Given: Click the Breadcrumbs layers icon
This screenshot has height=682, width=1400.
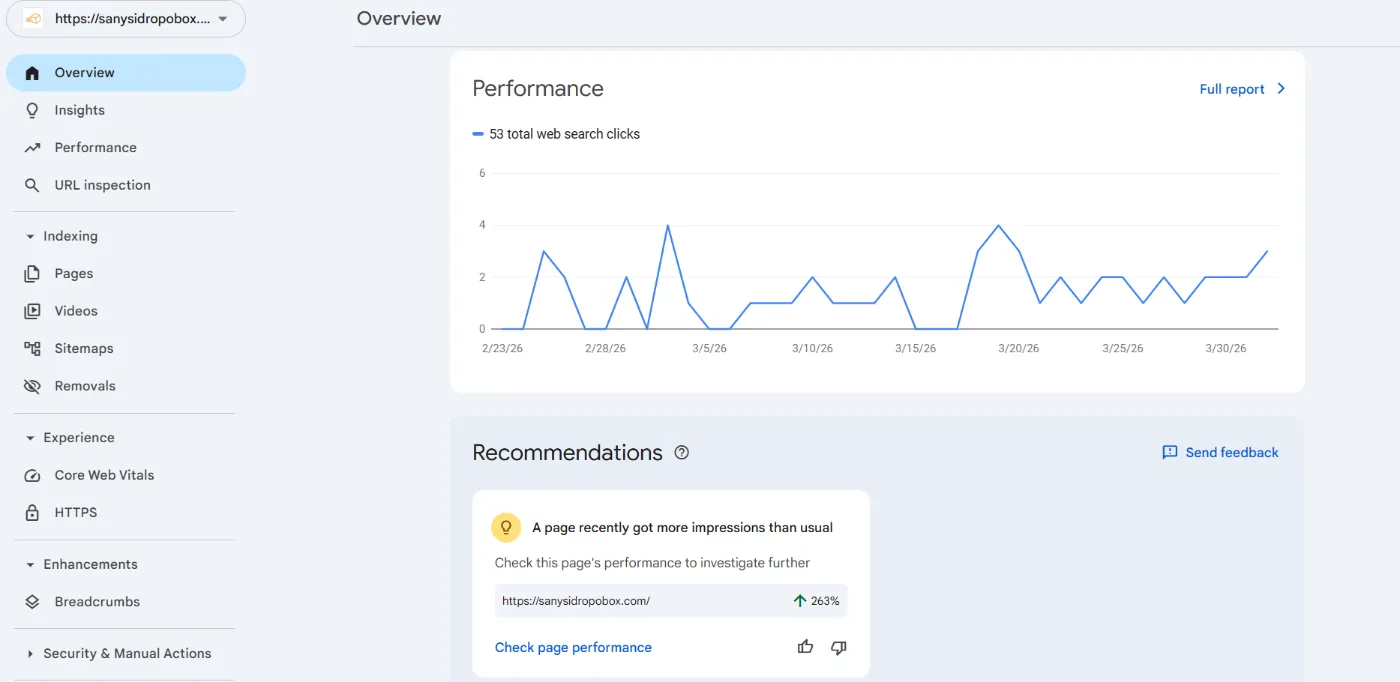Looking at the screenshot, I should point(32,602).
